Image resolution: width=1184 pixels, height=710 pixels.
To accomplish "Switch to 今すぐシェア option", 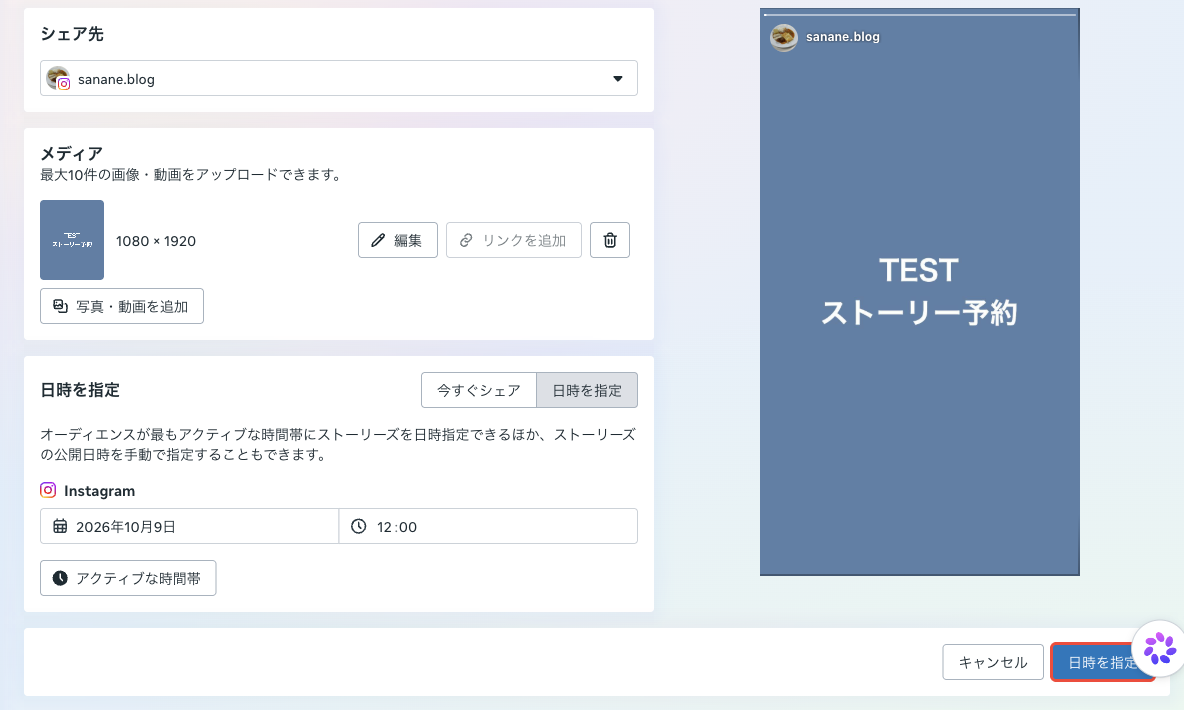I will pos(479,390).
